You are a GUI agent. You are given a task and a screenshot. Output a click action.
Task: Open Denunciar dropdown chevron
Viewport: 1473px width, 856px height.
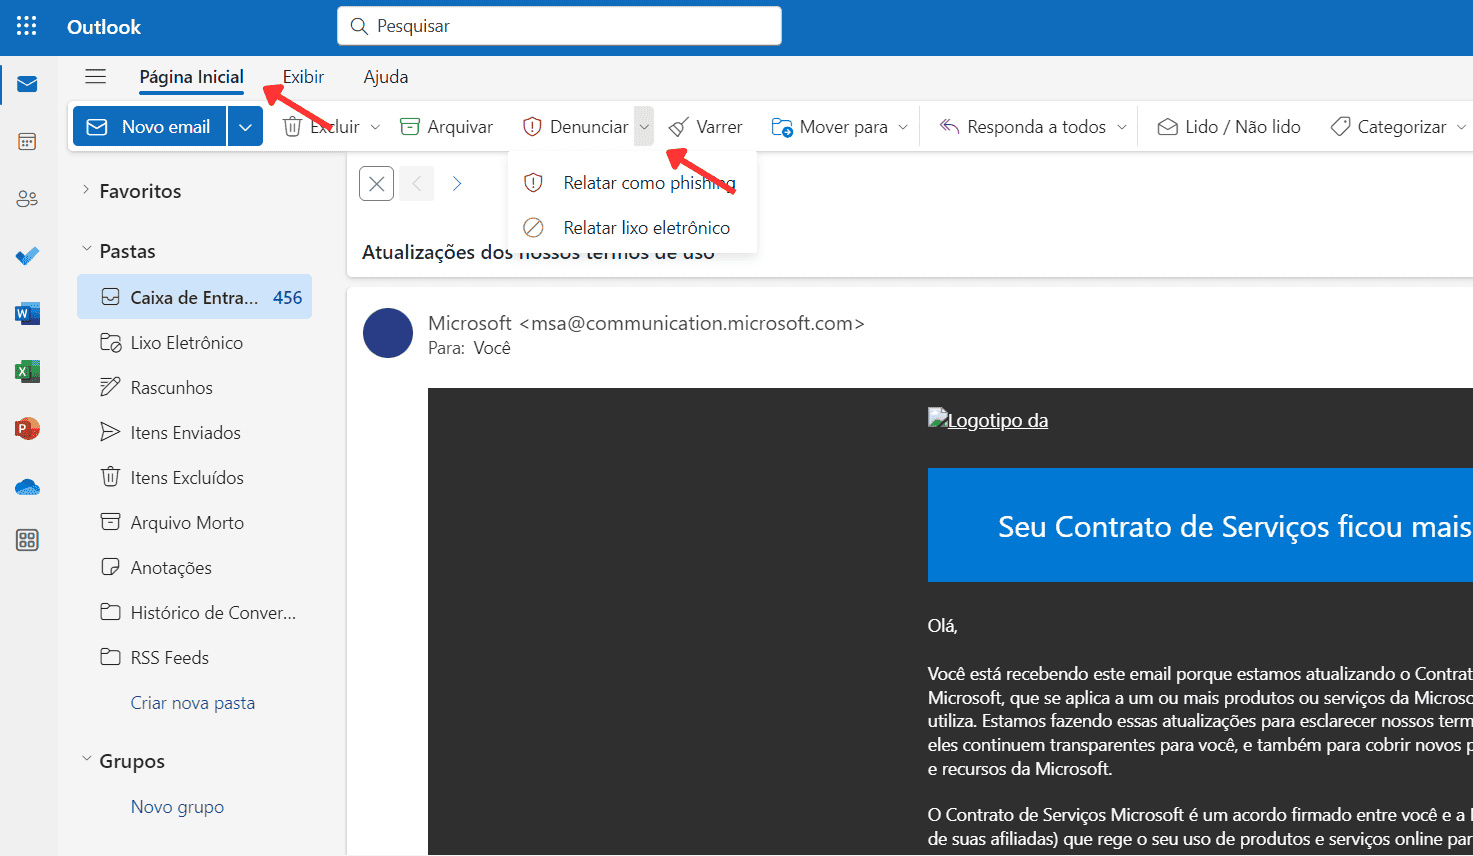[x=644, y=127]
